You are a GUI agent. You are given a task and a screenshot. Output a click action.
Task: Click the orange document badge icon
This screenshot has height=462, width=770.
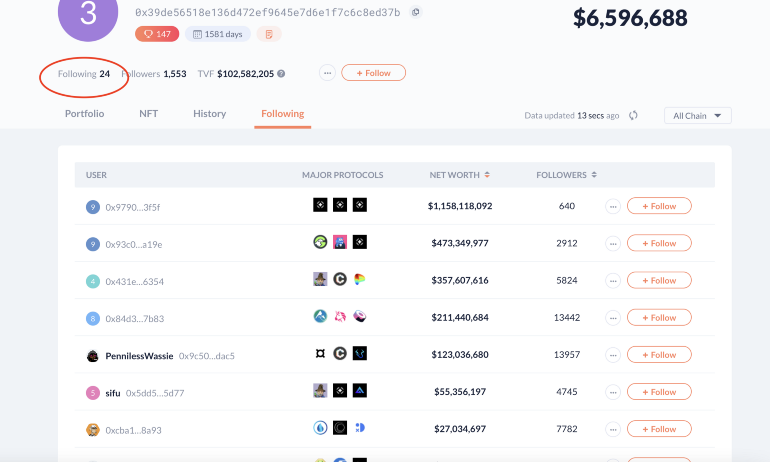coord(268,34)
